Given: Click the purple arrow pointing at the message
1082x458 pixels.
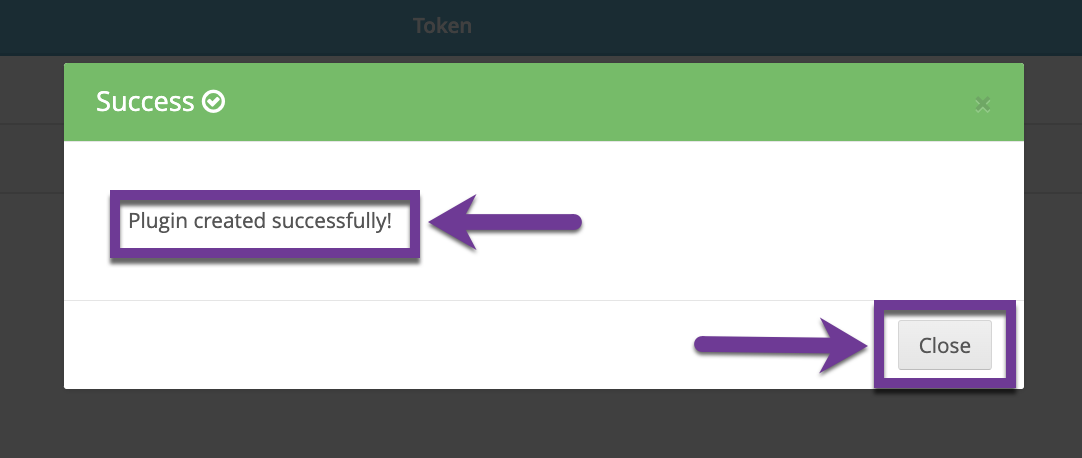Looking at the screenshot, I should [x=506, y=222].
